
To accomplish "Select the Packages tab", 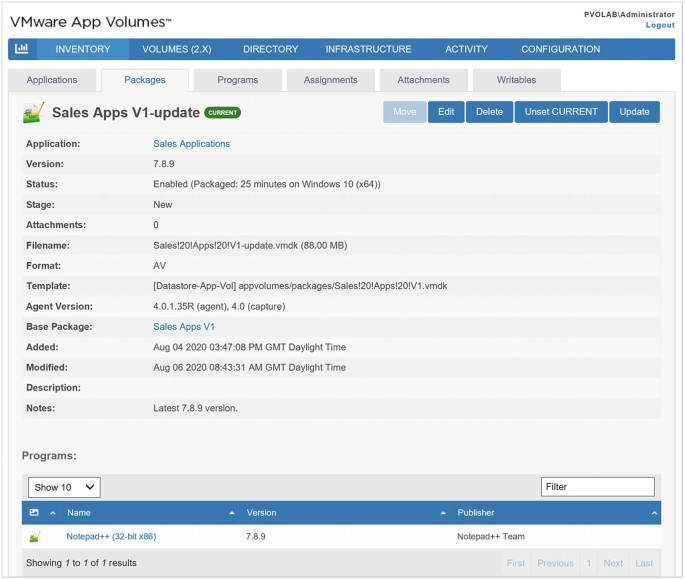I will (145, 80).
